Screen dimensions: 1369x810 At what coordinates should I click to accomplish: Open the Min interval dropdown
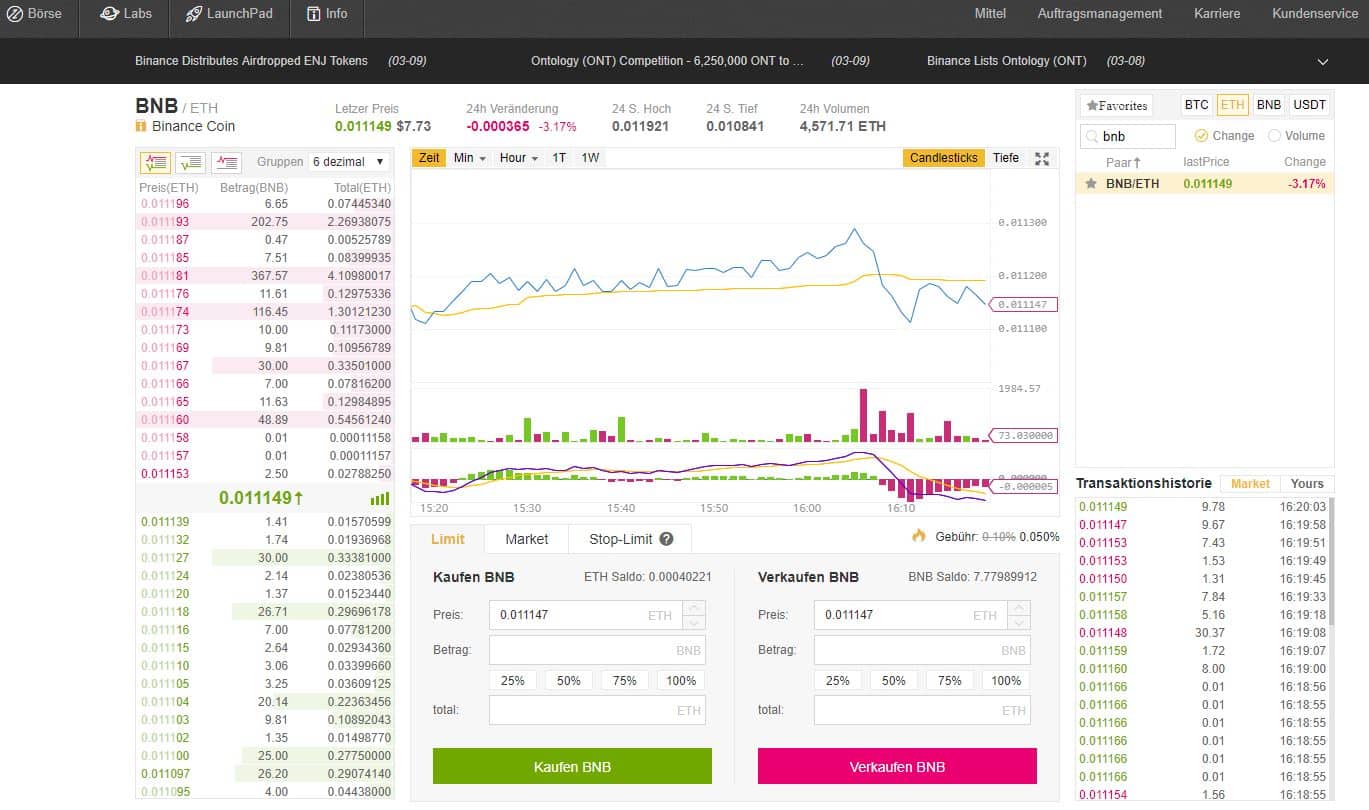pyautogui.click(x=469, y=158)
